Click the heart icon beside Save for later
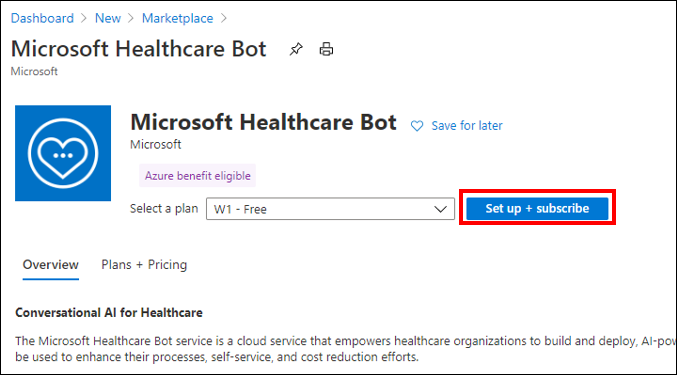The image size is (677, 375). point(417,126)
